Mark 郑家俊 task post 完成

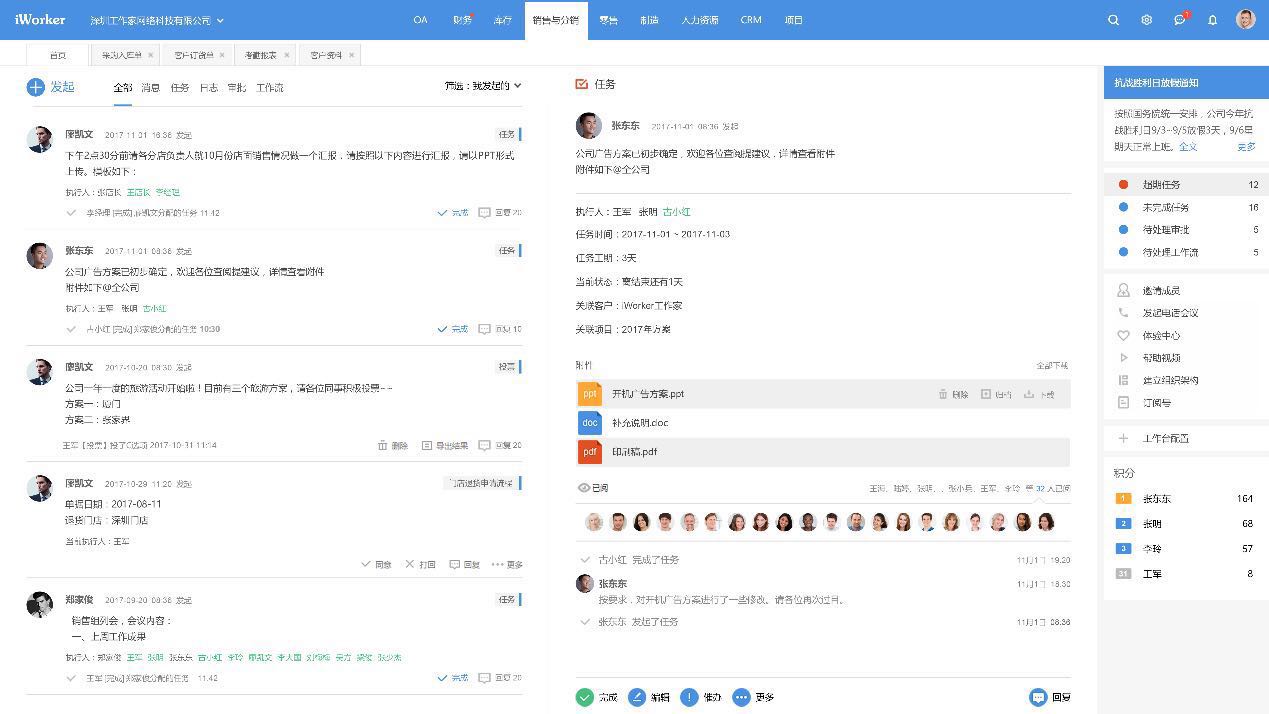(x=453, y=678)
